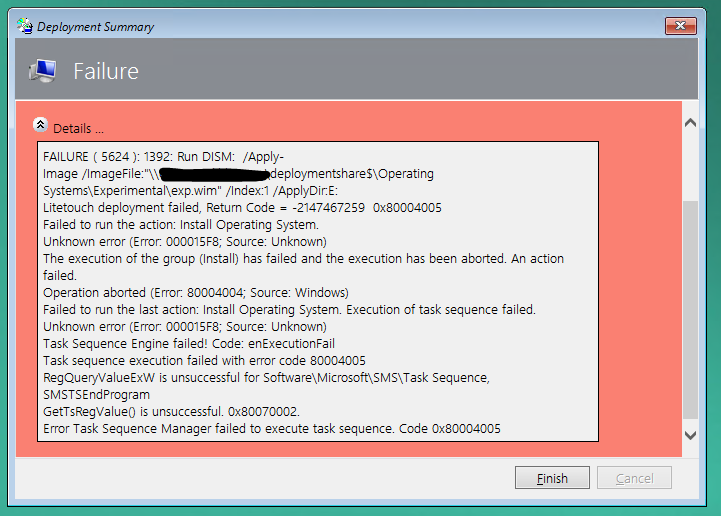Screen dimensions: 721x516
Task: Click the 'Litetouch deployment failed' line
Action: tap(242, 208)
